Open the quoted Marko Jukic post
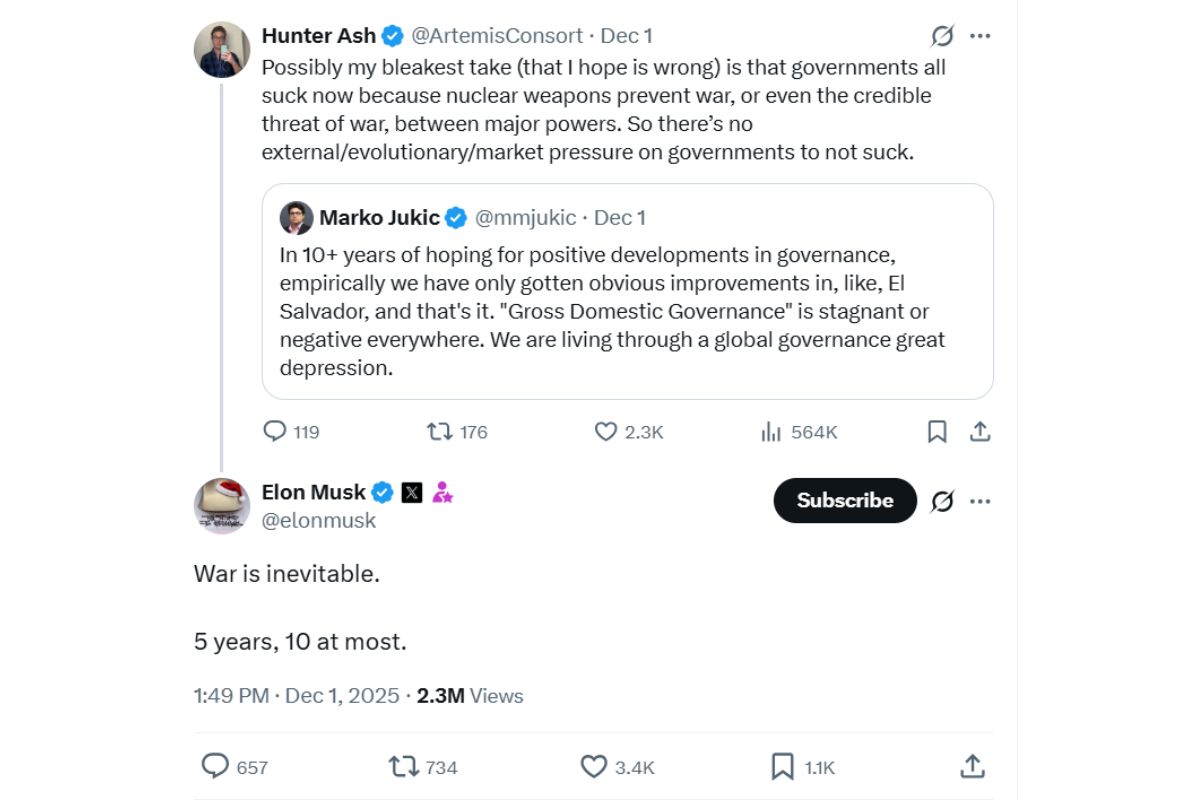The height and width of the screenshot is (800, 1200). tap(628, 292)
